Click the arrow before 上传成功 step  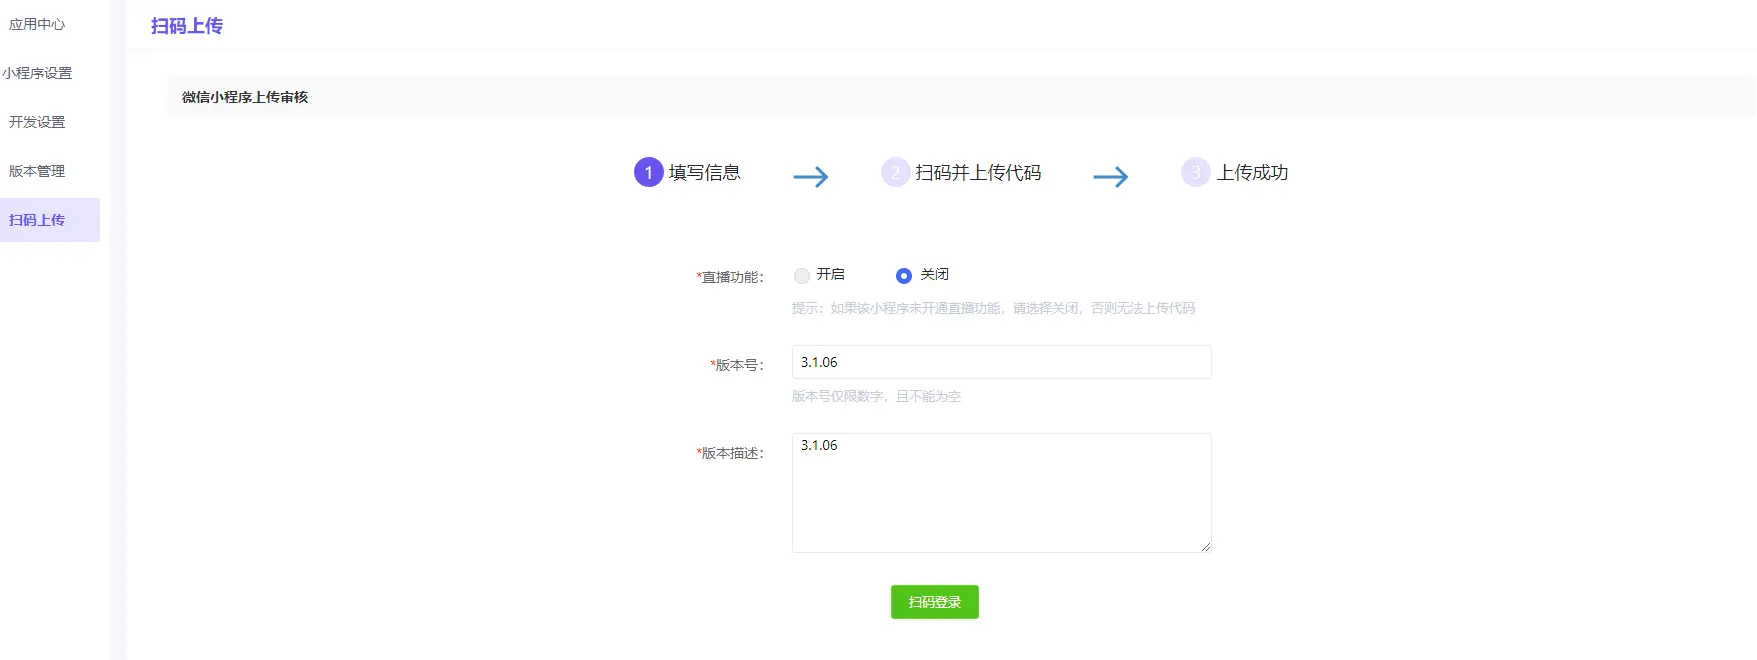(1110, 177)
